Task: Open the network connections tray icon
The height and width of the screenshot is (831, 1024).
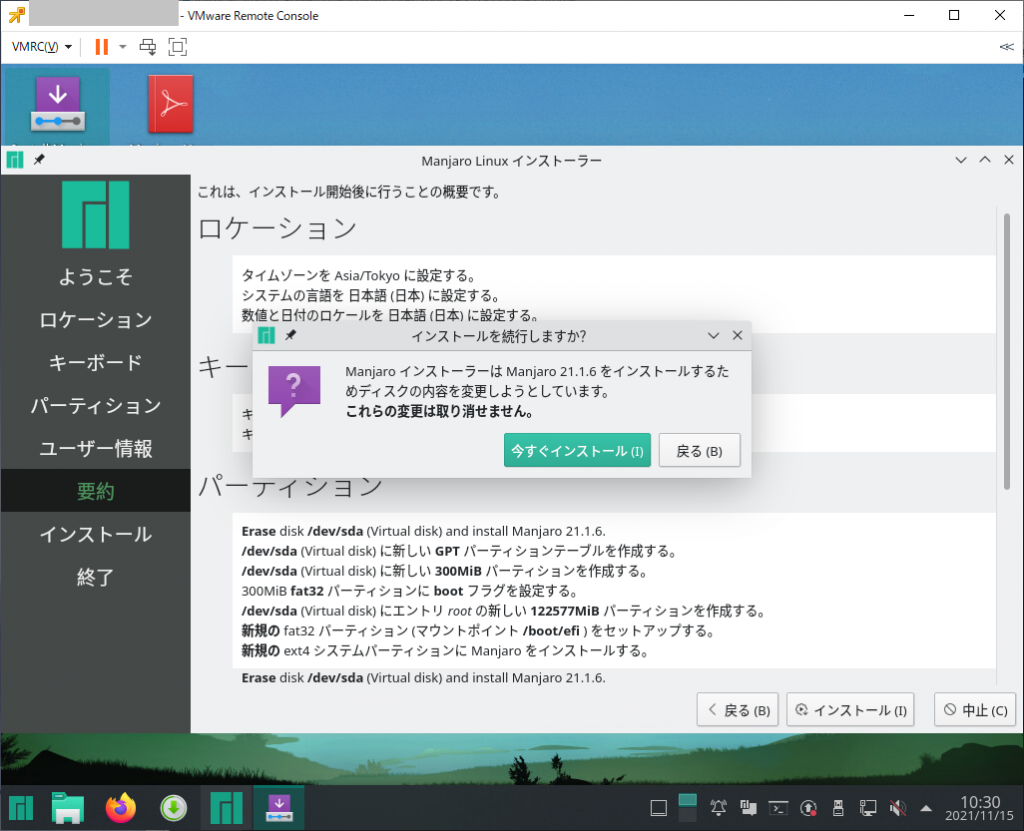Action: pos(868,809)
